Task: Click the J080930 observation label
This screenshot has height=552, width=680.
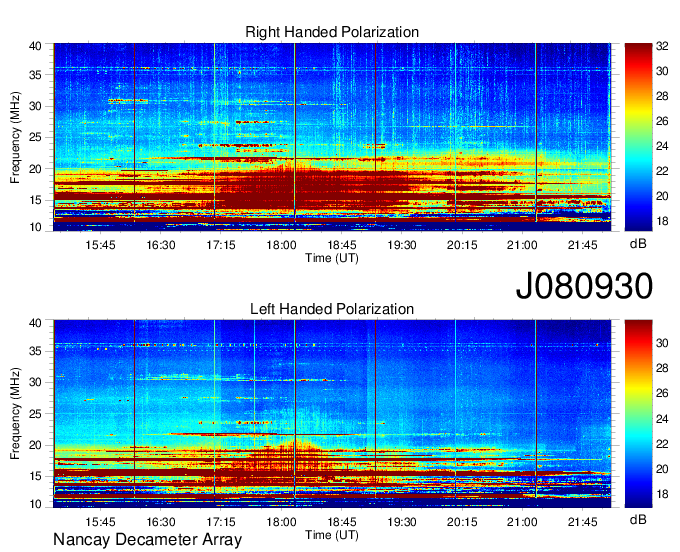Action: [x=584, y=286]
